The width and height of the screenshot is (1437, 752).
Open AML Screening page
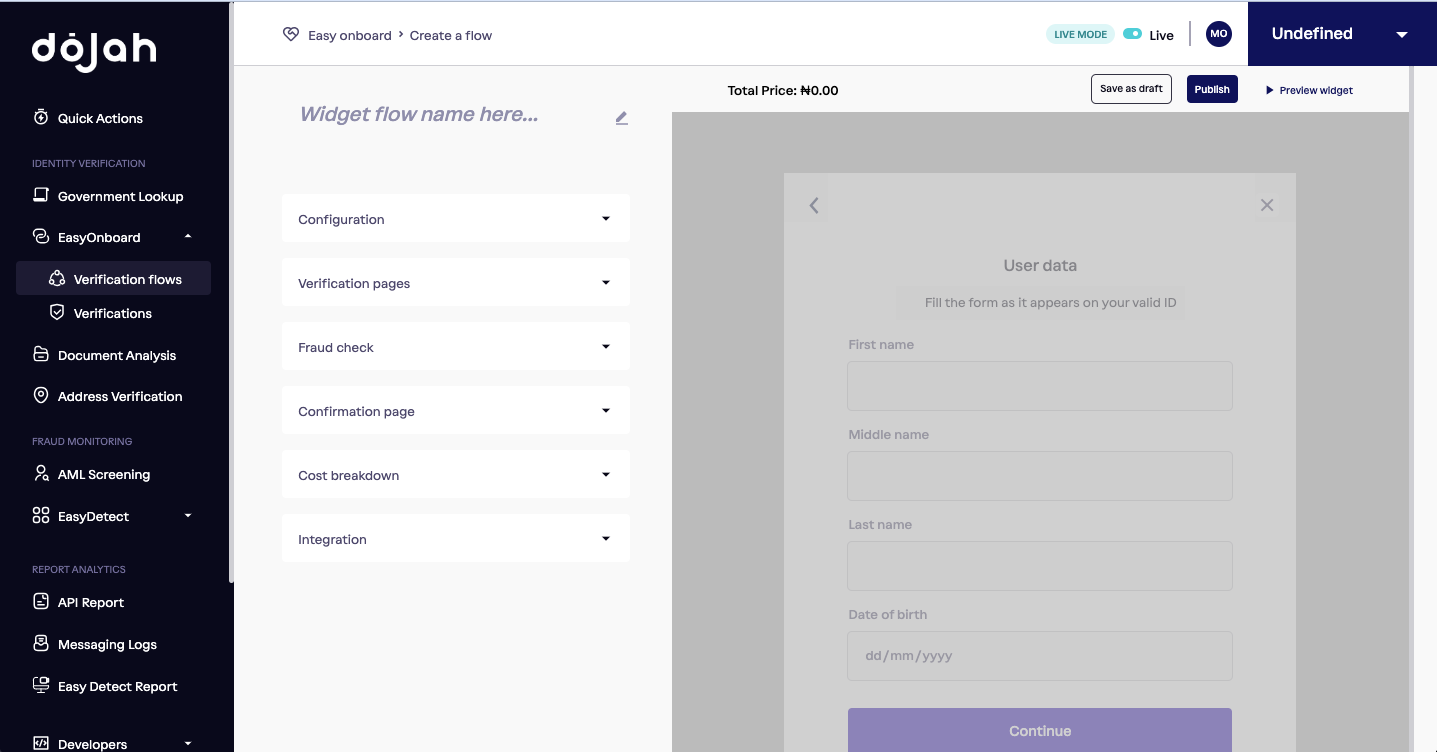coord(104,474)
